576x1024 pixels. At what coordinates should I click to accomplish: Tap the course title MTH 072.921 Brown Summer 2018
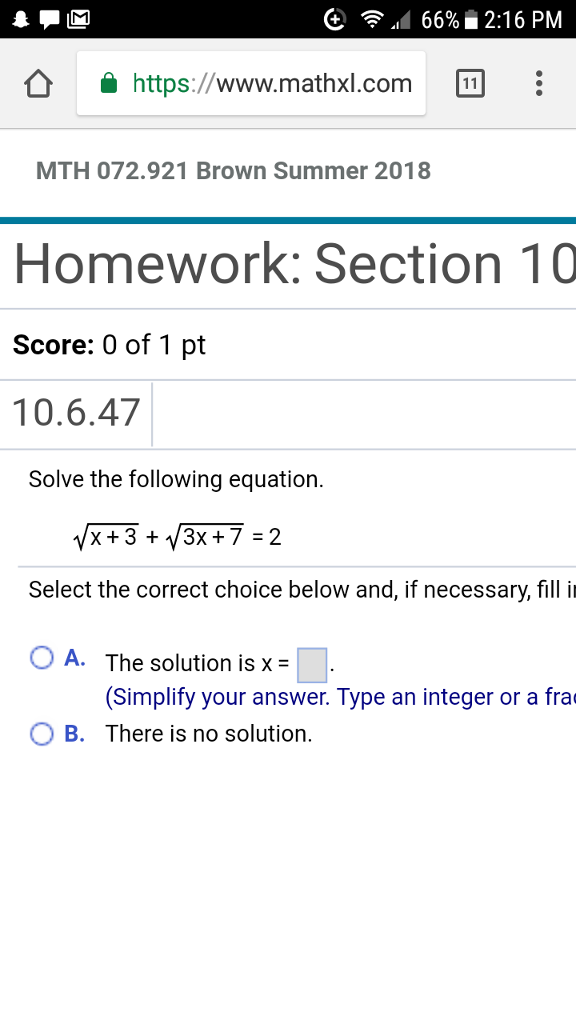(x=234, y=171)
